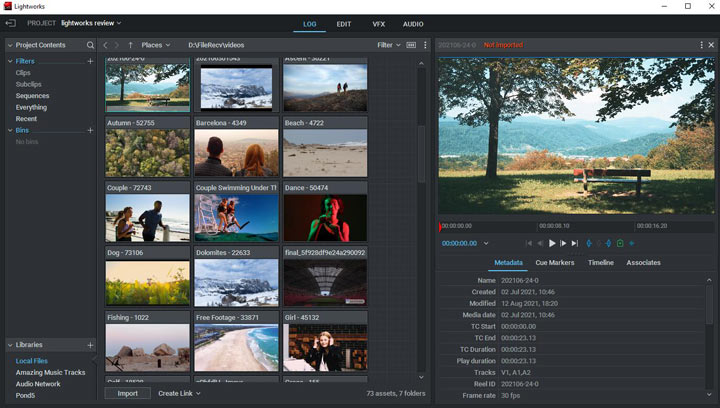Click the exit project icon beside PROJECT

tap(11, 23)
